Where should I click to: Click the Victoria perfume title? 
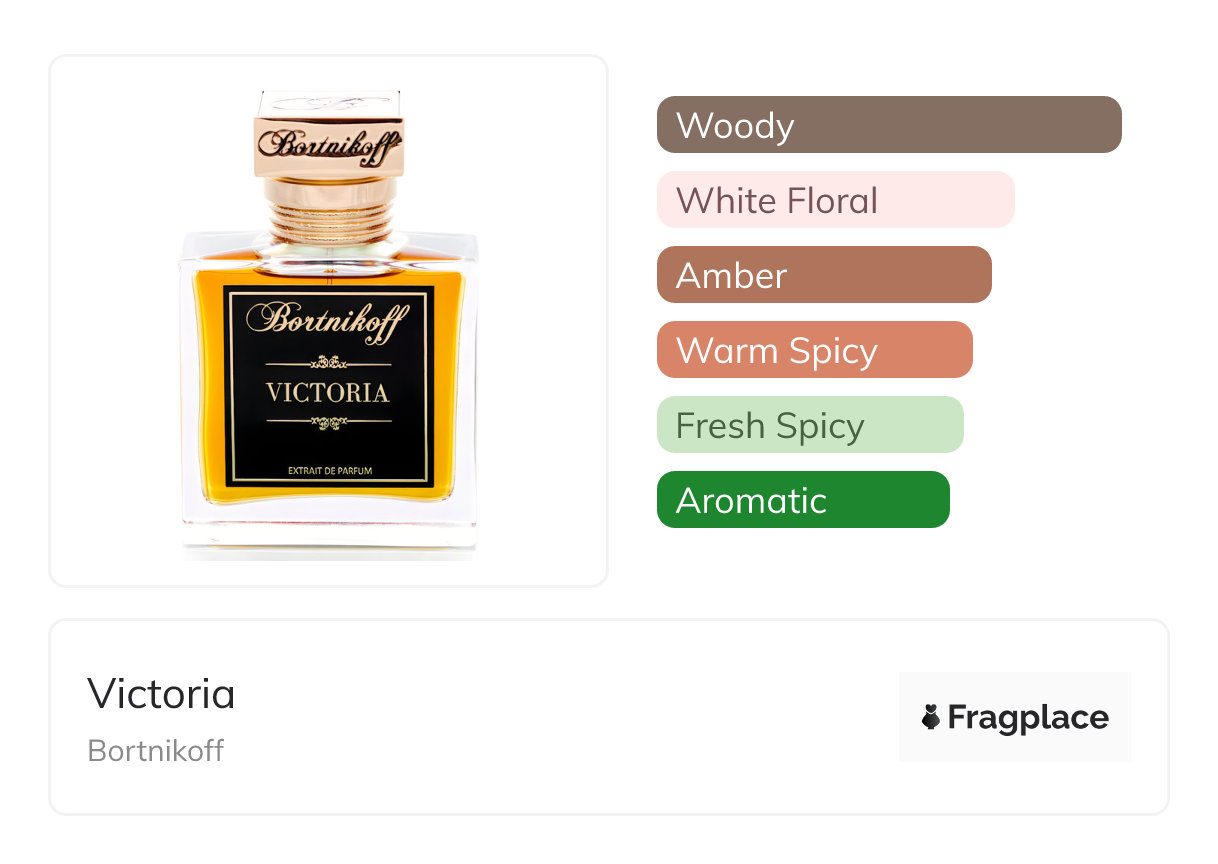(161, 693)
